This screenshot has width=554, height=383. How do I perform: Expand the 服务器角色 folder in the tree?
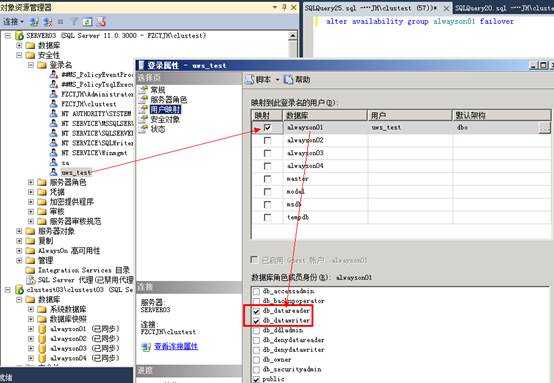(31, 182)
